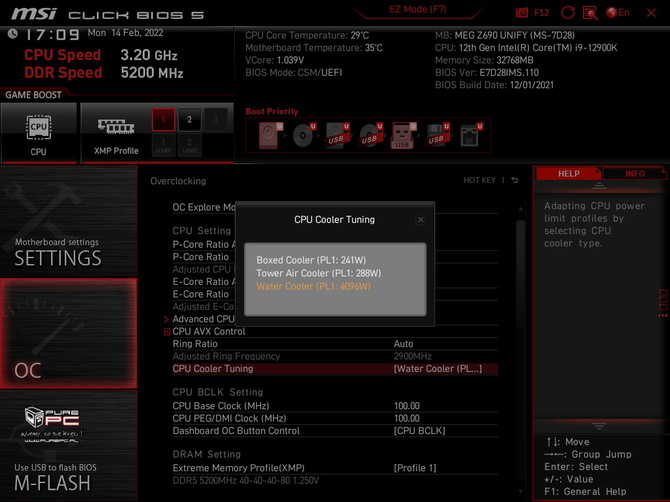This screenshot has height=502, width=670.
Task: Select the USB optical drive boot device
Action: [370, 135]
